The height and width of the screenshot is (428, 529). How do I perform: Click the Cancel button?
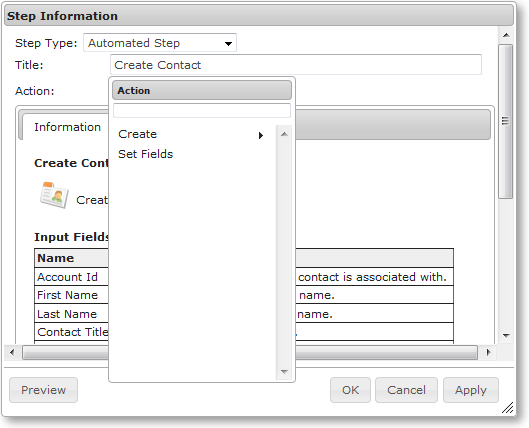tap(406, 390)
